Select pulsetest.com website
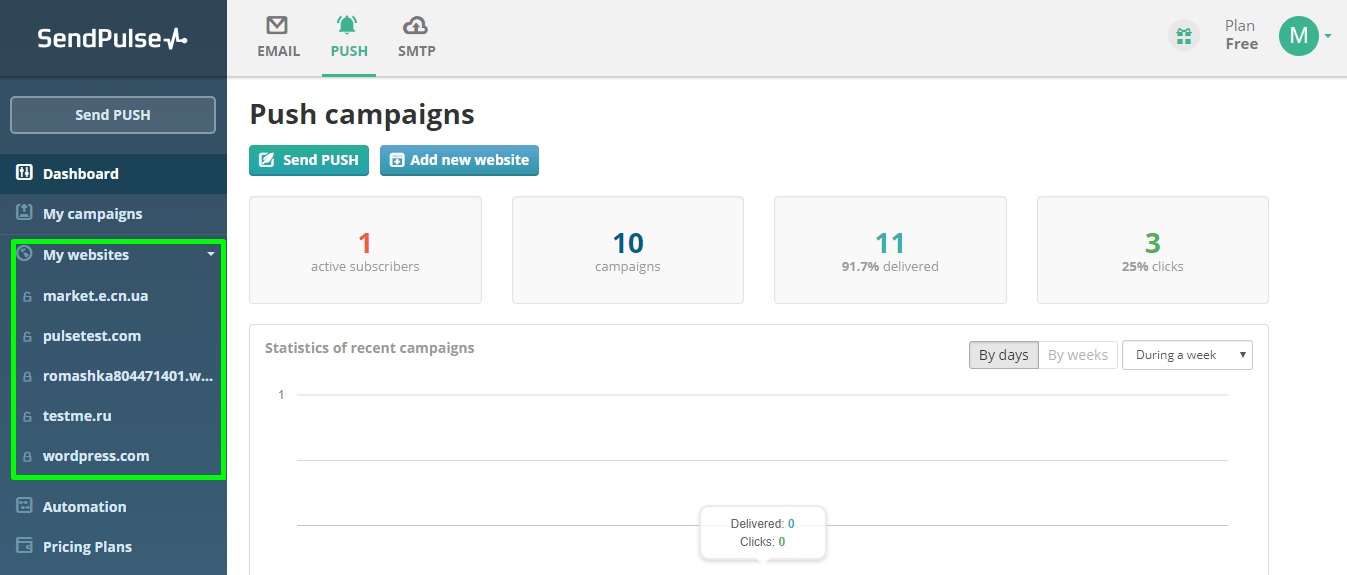Screen dimensions: 1347x575 tap(92, 336)
